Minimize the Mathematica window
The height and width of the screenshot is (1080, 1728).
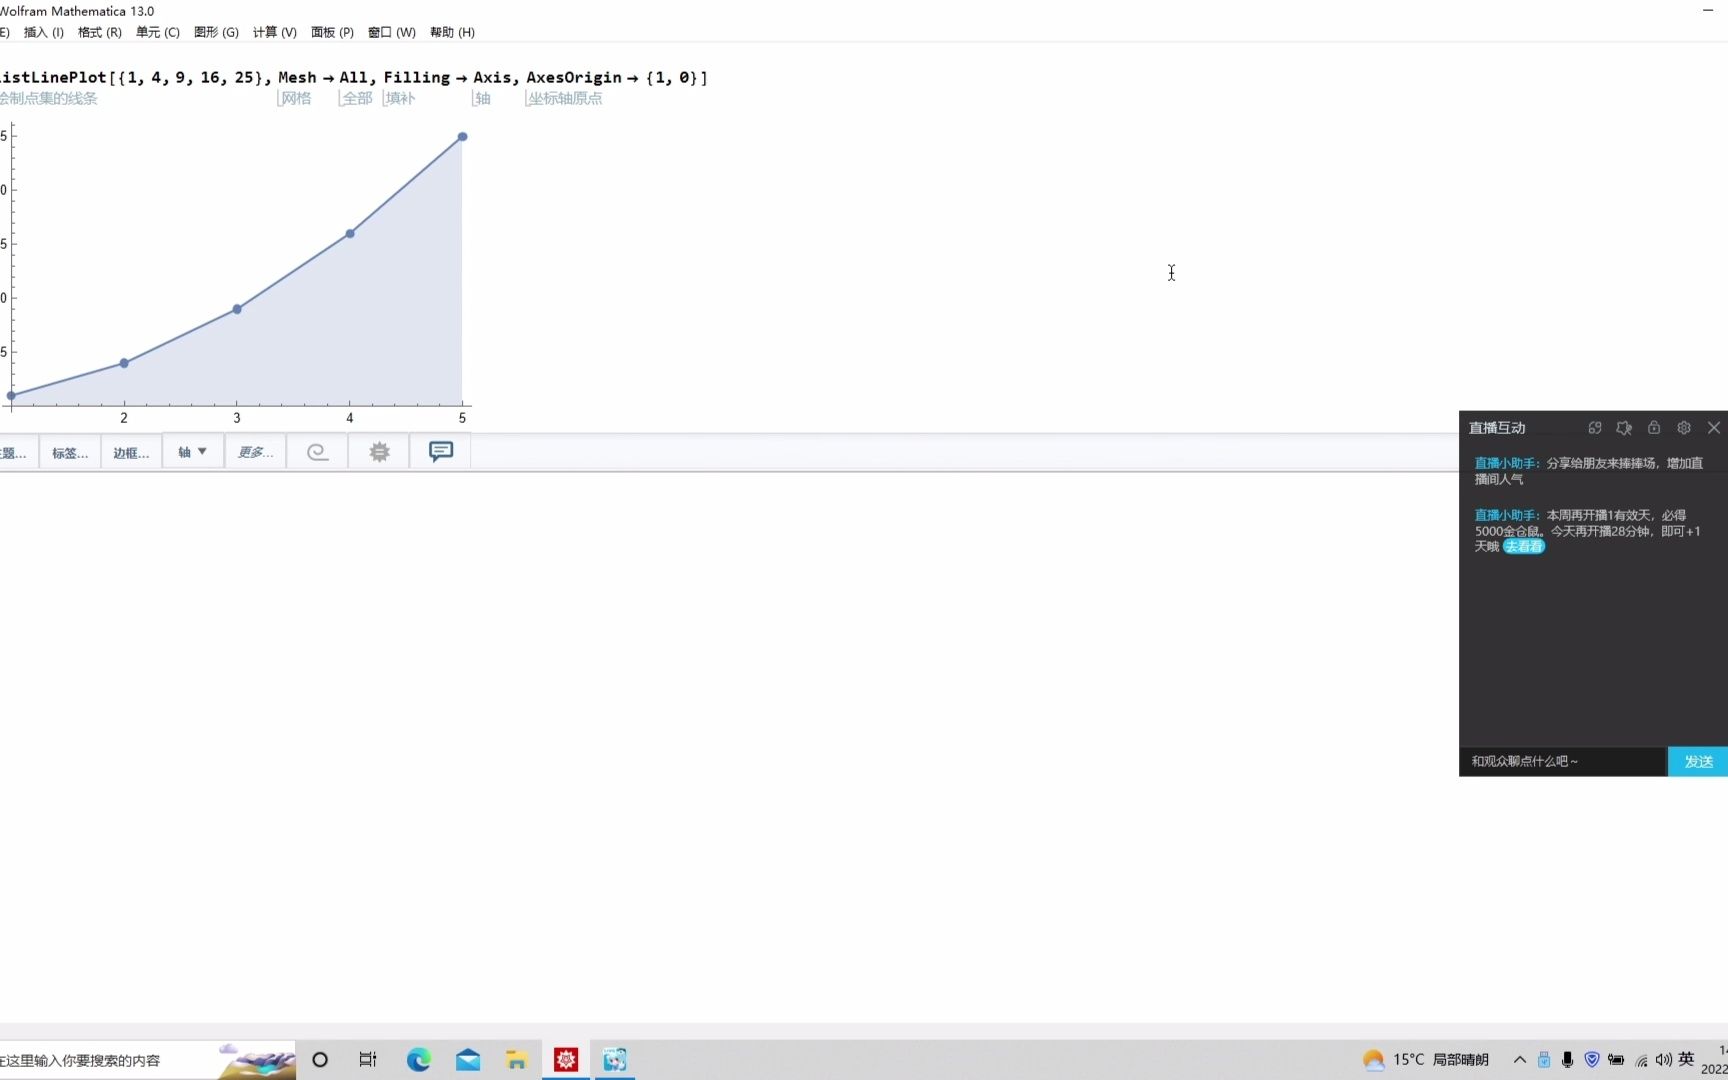(x=1707, y=10)
